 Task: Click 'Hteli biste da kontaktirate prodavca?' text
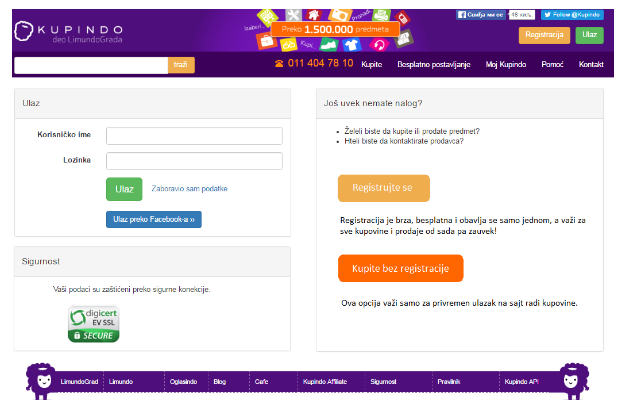pyautogui.click(x=404, y=141)
